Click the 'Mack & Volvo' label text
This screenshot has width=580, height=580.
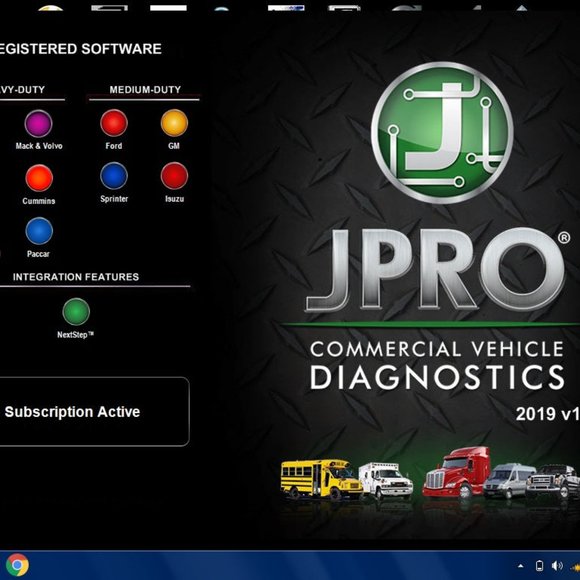[39, 146]
